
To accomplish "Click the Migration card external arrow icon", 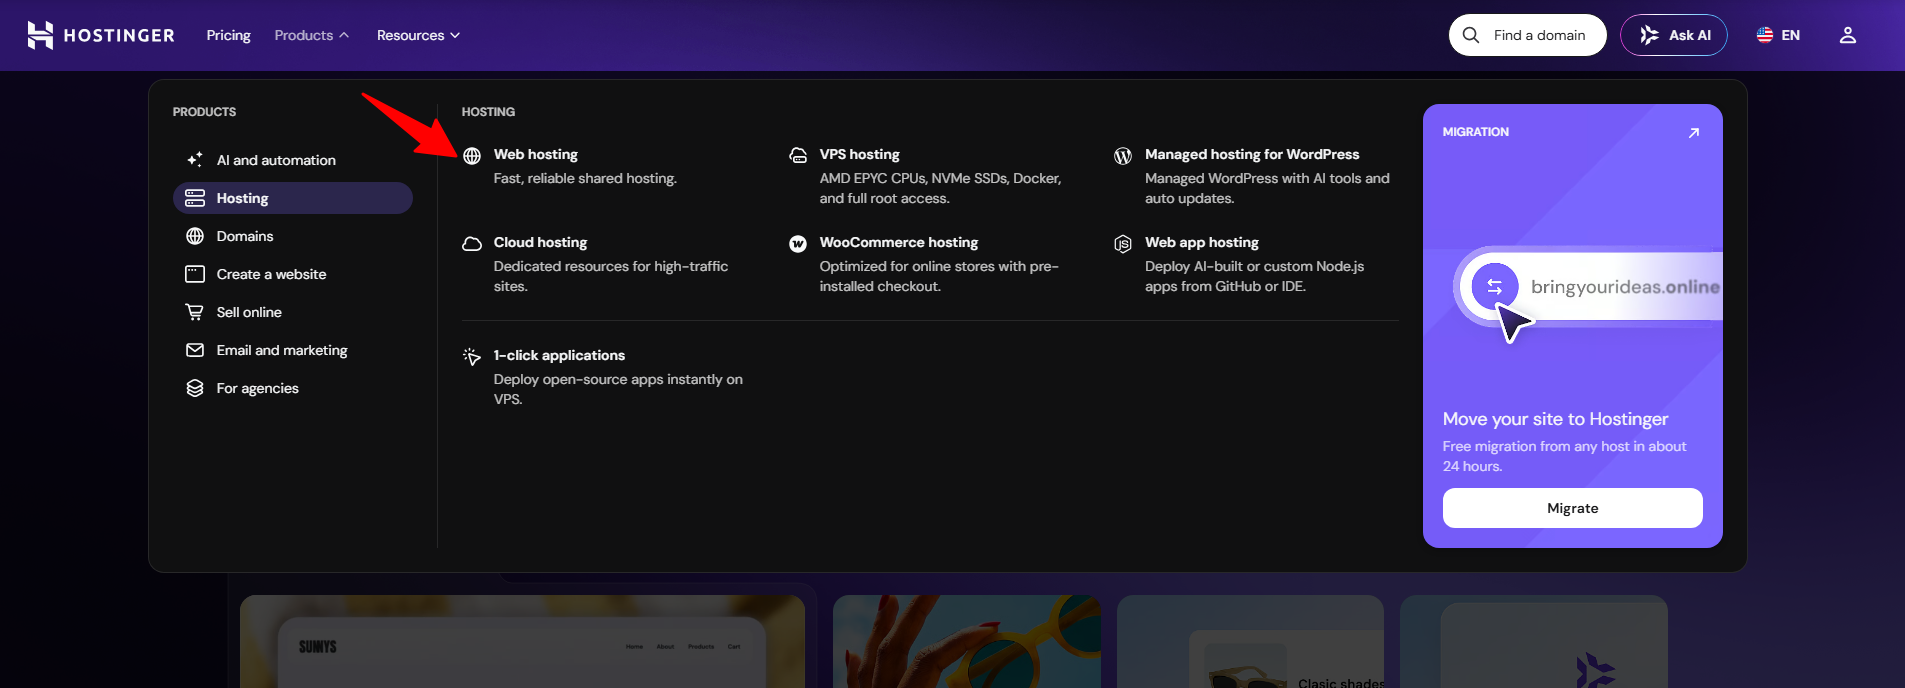I will click(1694, 133).
